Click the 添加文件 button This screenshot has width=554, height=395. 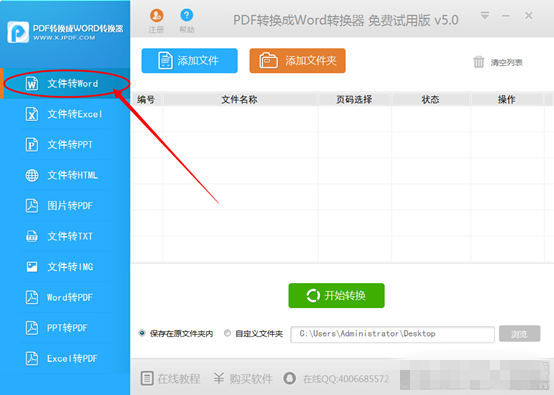point(189,61)
